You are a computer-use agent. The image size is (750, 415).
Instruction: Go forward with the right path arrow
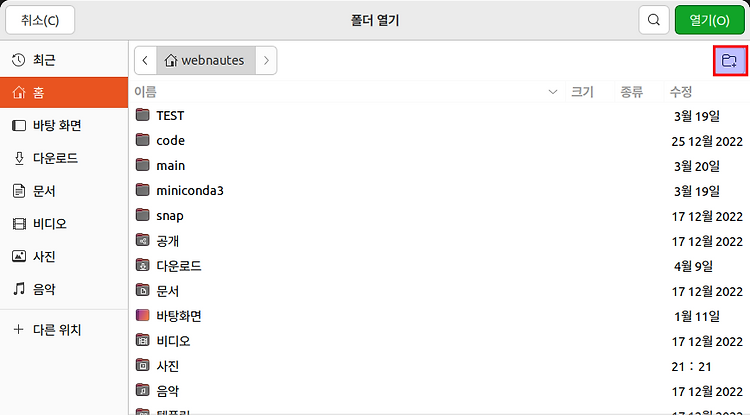tap(266, 60)
